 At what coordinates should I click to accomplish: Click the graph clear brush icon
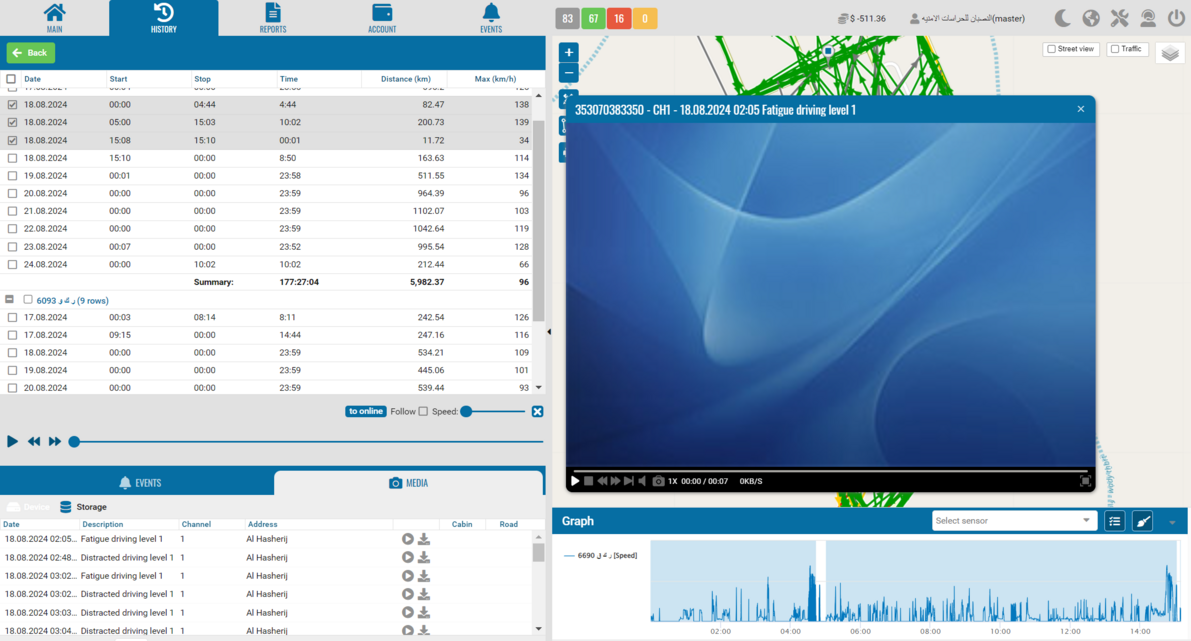[1143, 521]
